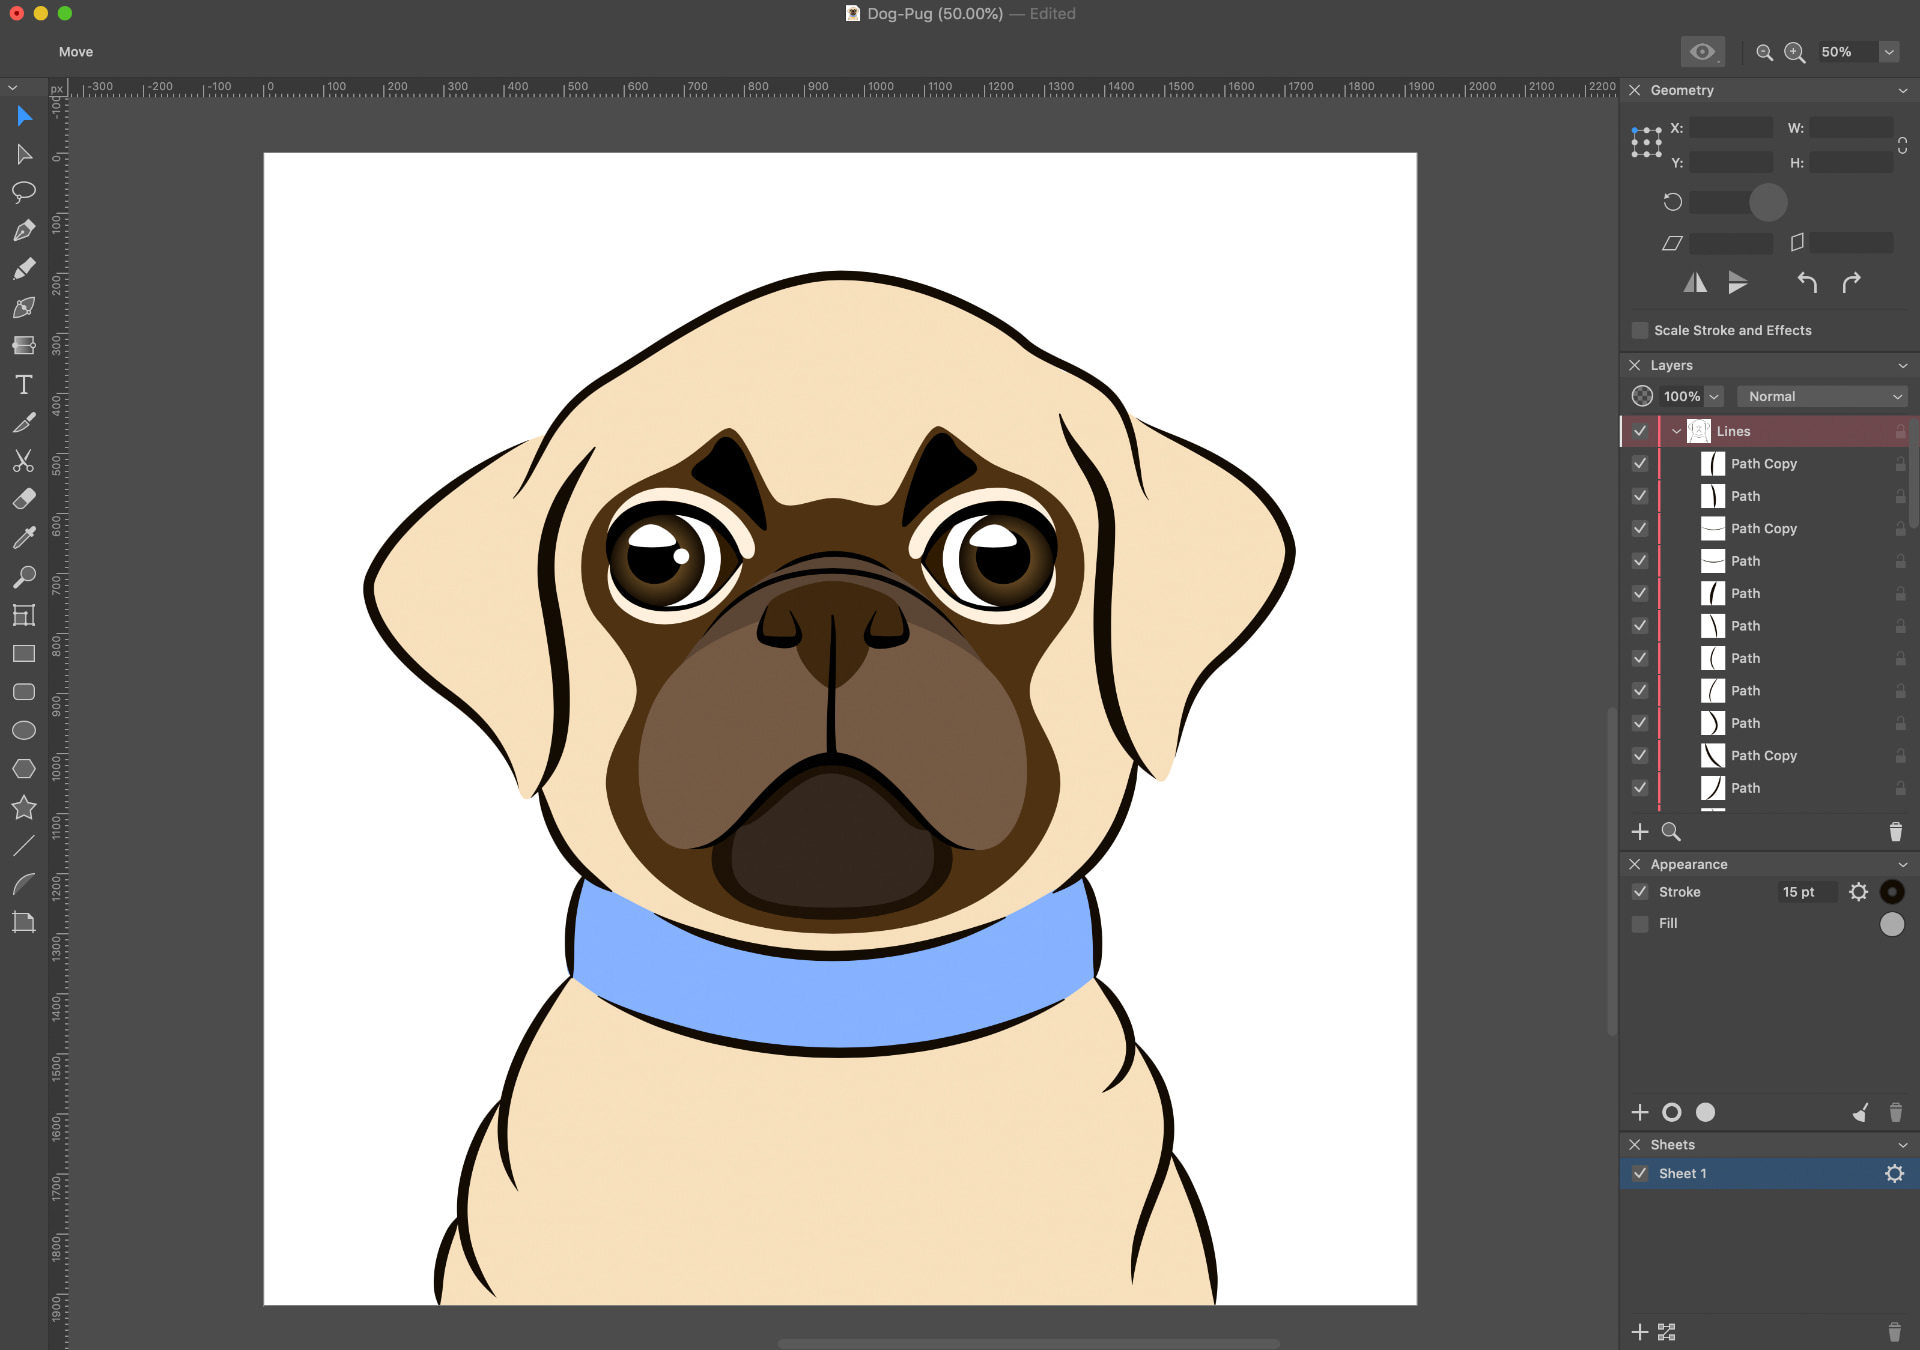The width and height of the screenshot is (1920, 1350).
Task: Enable Scale Stroke and Effects checkbox
Action: pos(1640,331)
